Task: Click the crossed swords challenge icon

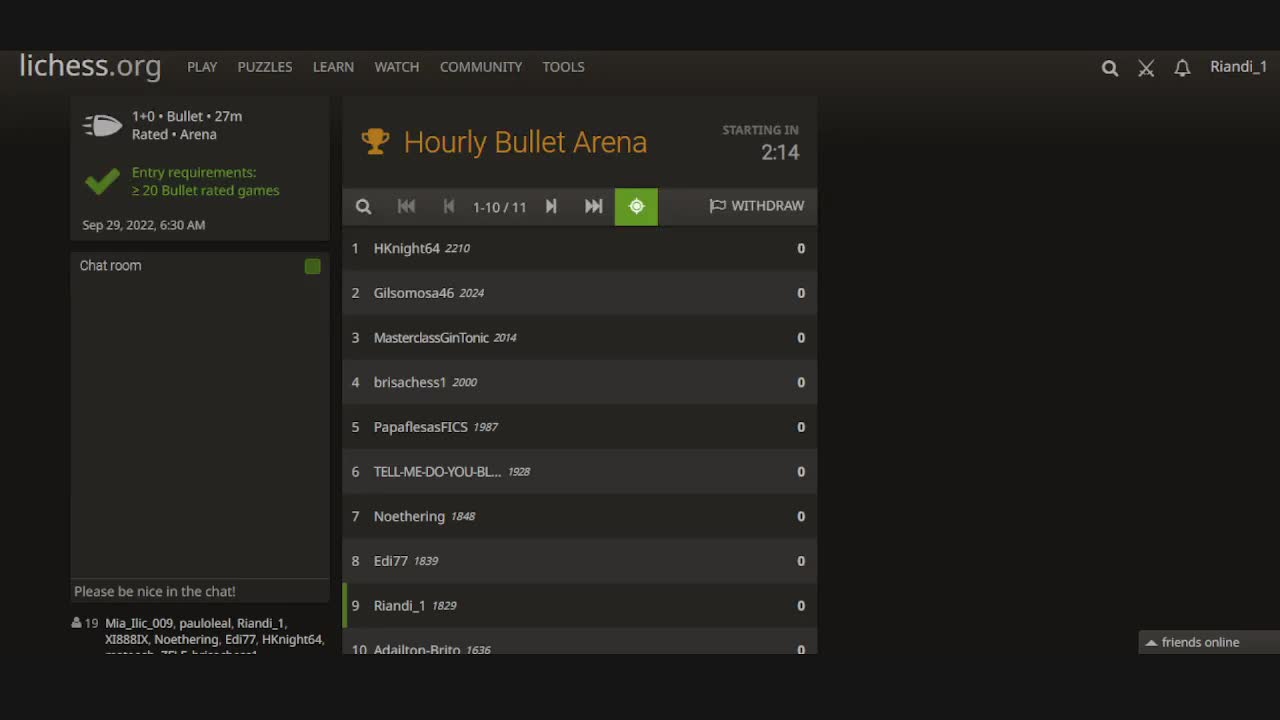Action: 1146,68
